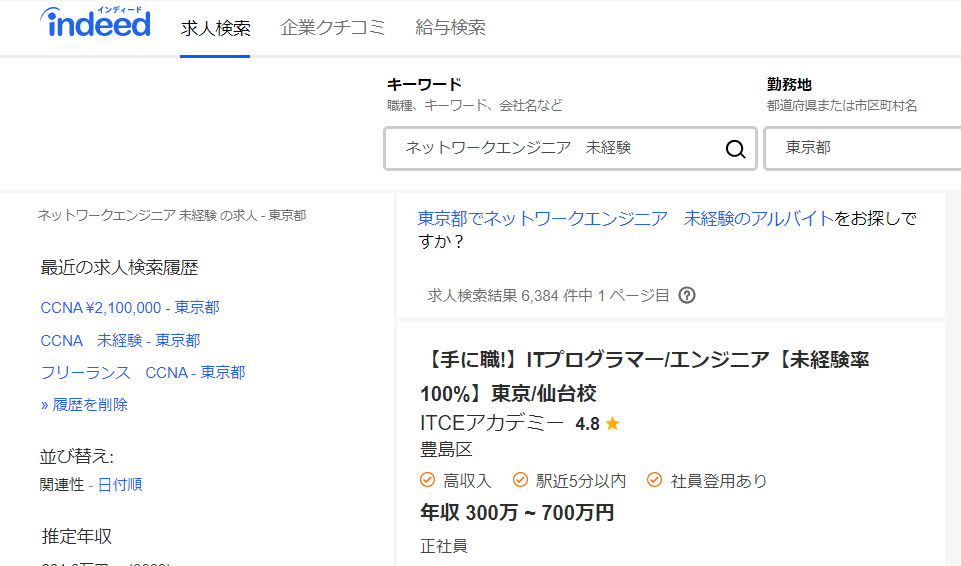Focus the 勤務地 field containing 東京都

pos(863,148)
